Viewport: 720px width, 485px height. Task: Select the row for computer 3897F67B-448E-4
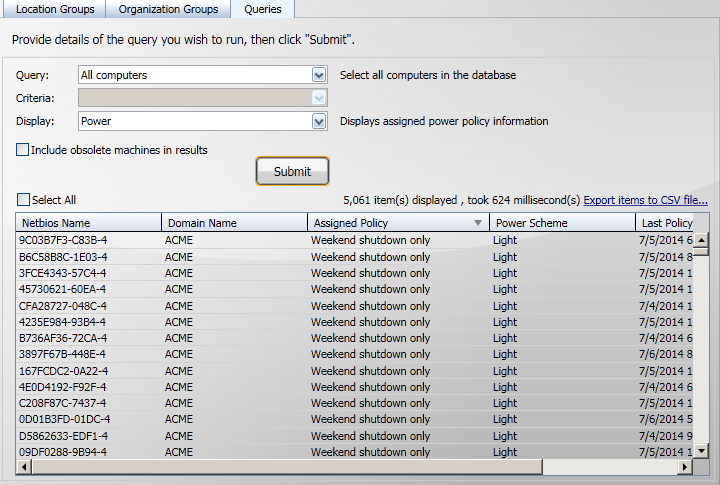[x=62, y=354]
